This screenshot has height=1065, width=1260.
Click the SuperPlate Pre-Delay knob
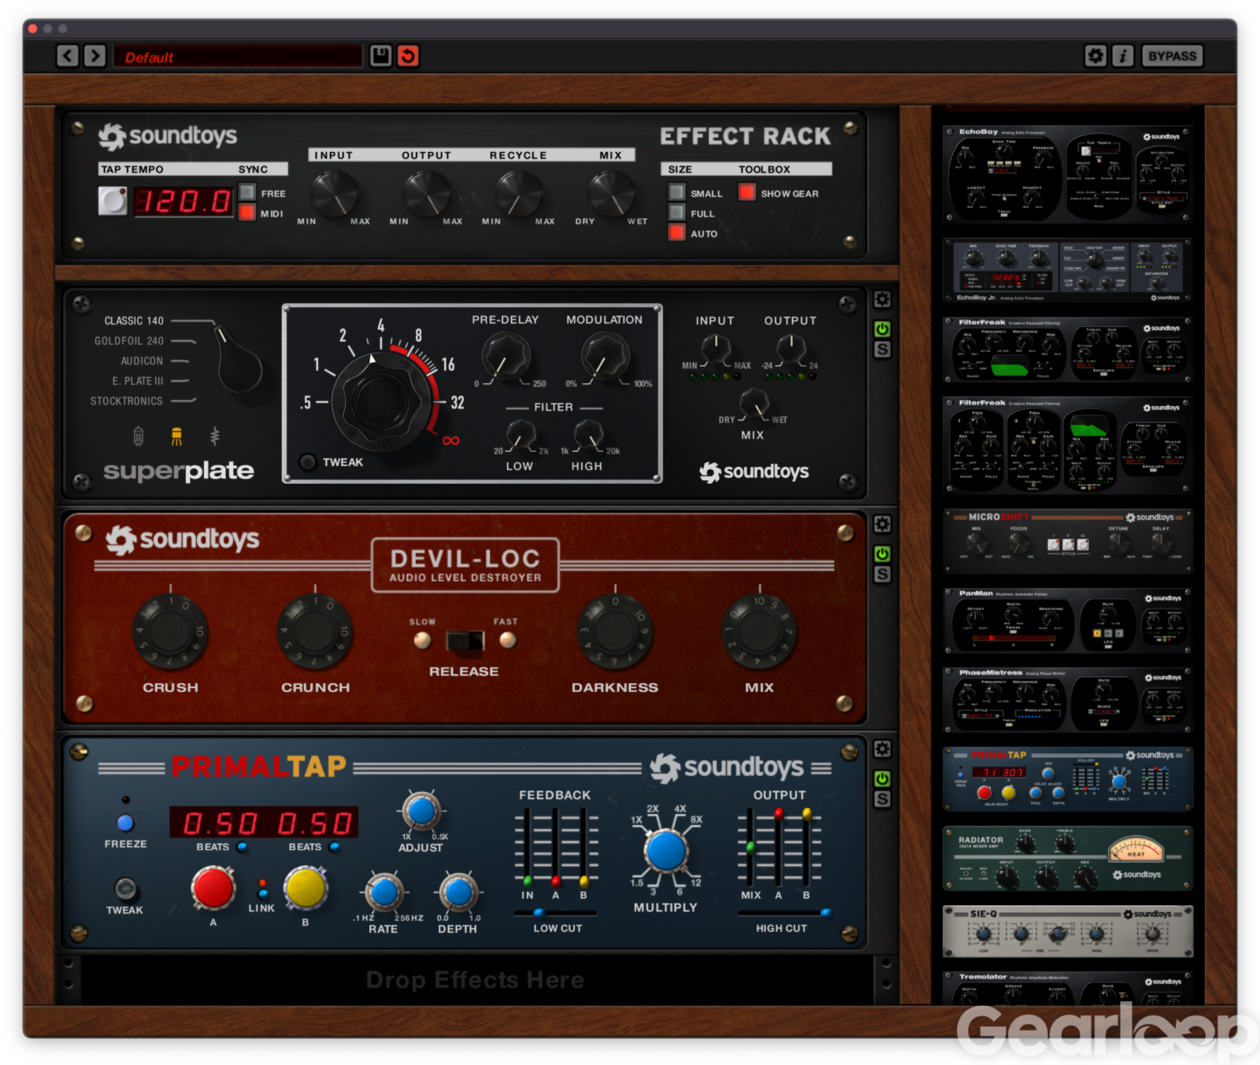506,356
